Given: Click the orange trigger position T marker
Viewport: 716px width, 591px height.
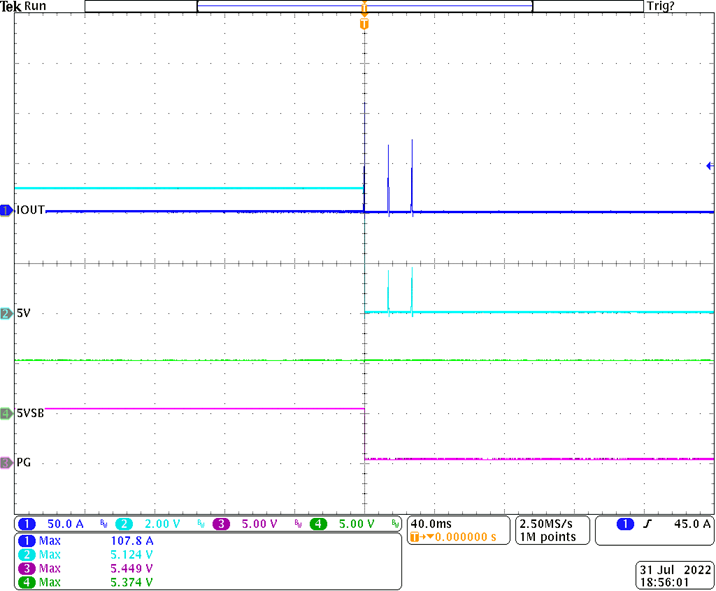Looking at the screenshot, I should pyautogui.click(x=364, y=24).
